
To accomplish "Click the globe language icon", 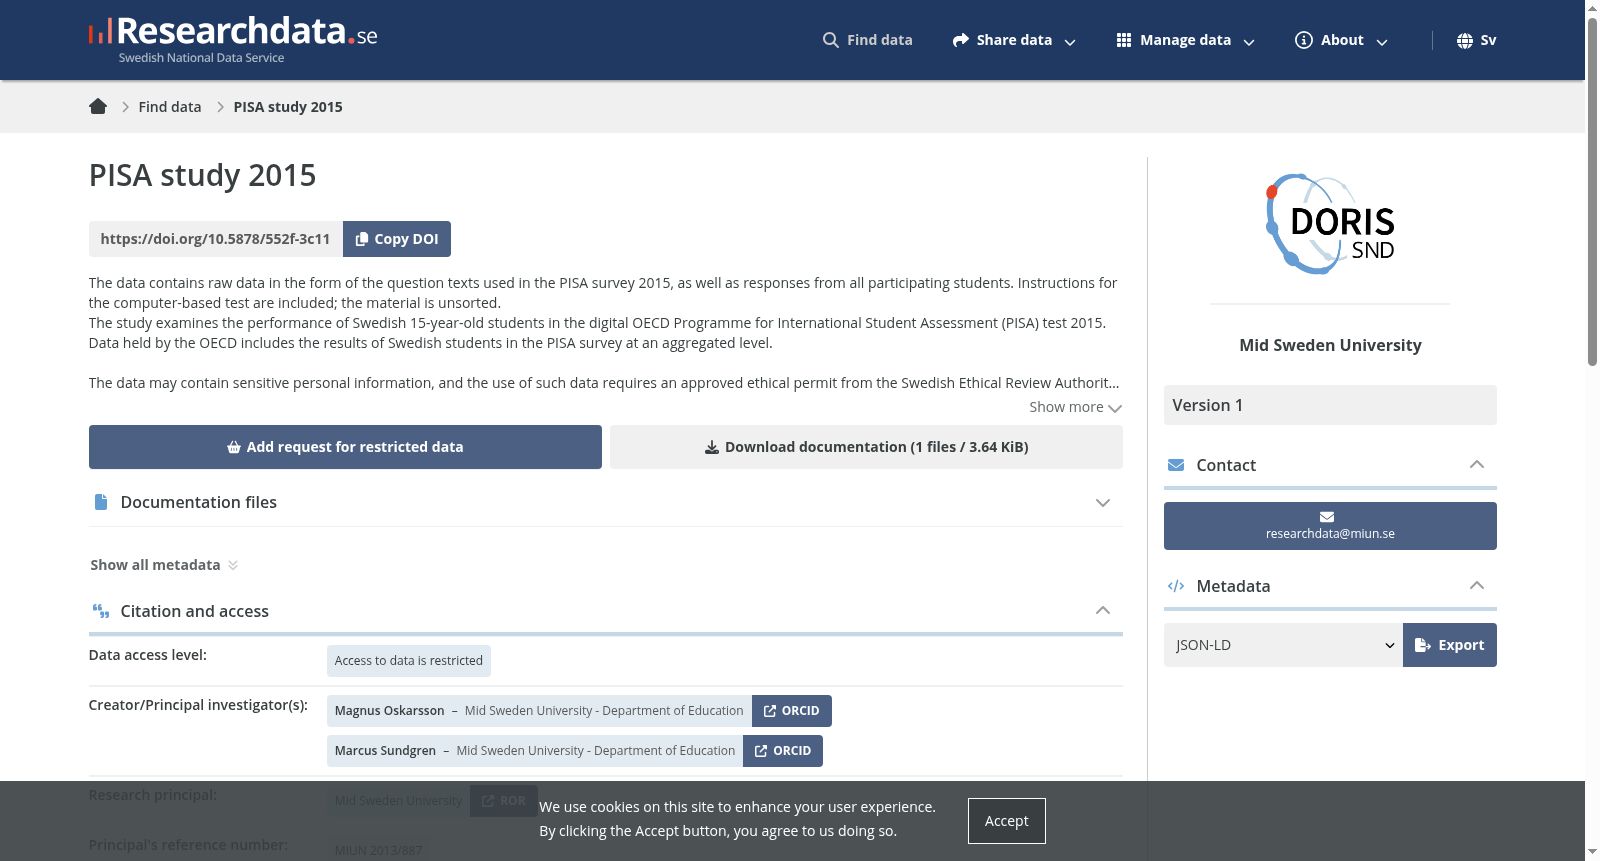I will pos(1465,41).
